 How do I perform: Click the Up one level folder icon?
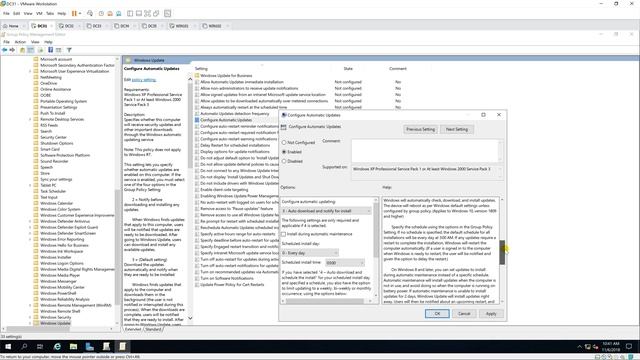(x=22, y=50)
